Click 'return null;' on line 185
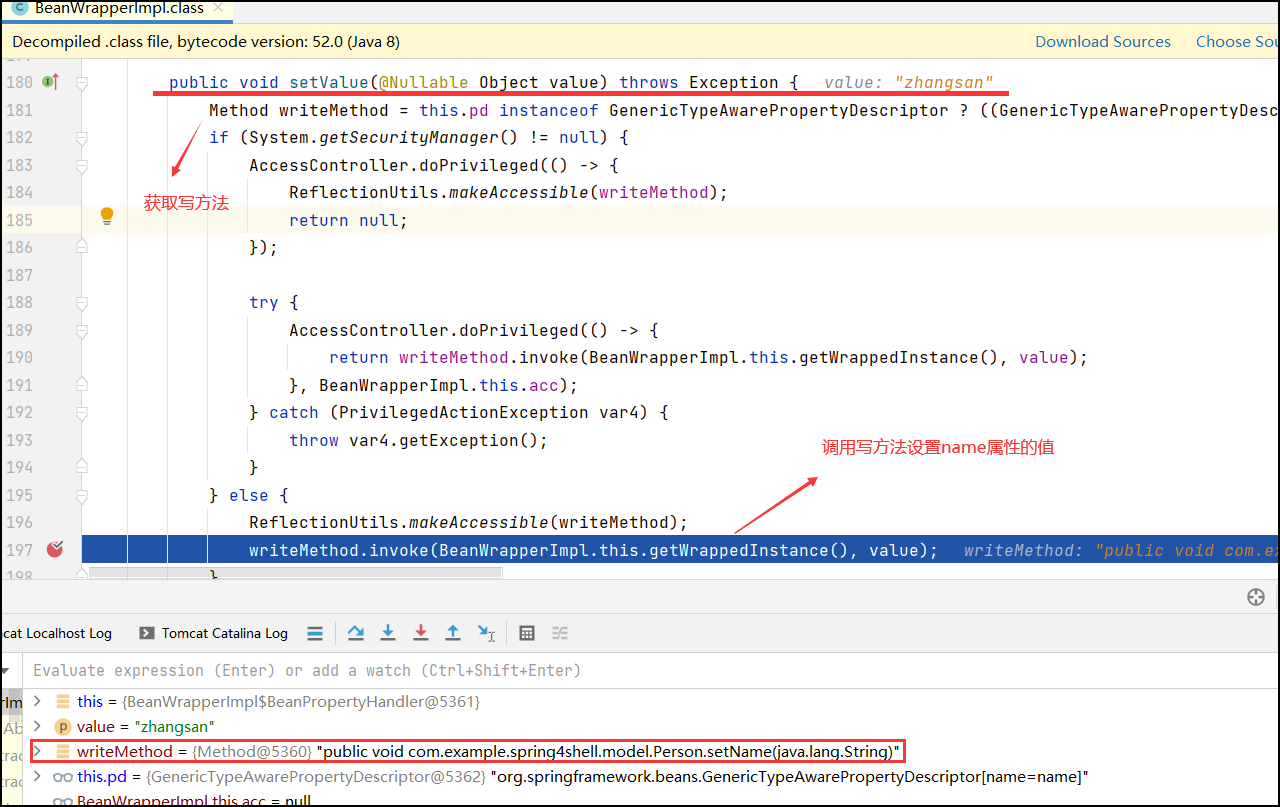The image size is (1280, 807). click(x=349, y=220)
